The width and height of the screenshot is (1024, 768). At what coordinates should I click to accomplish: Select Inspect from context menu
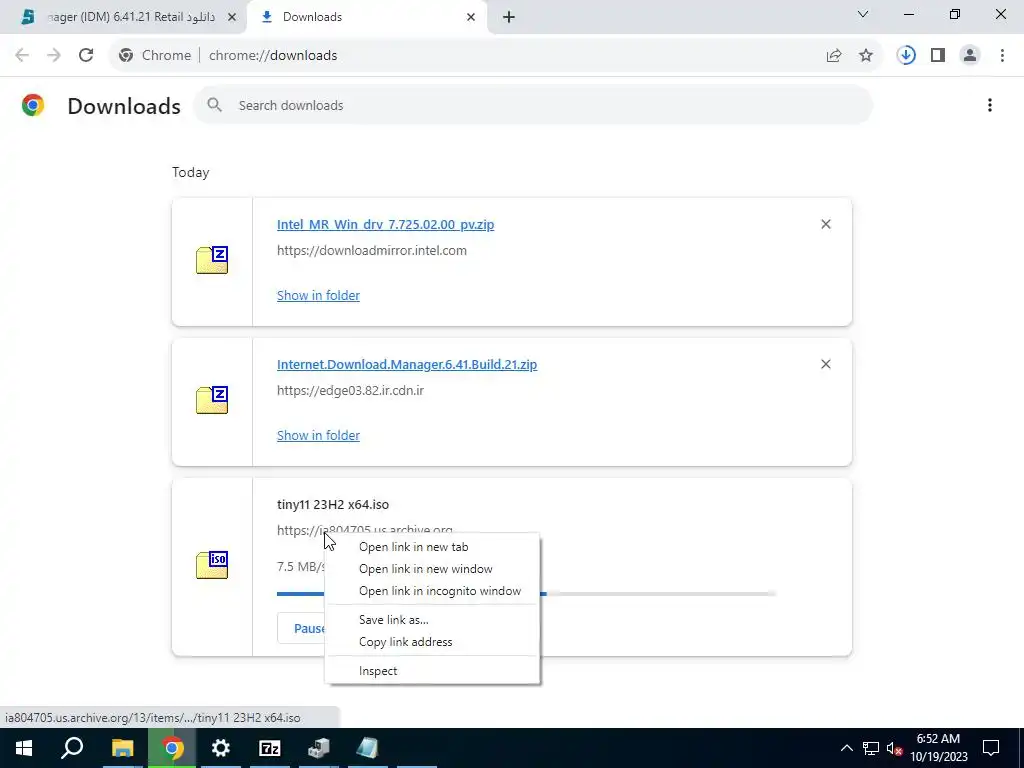click(432, 671)
